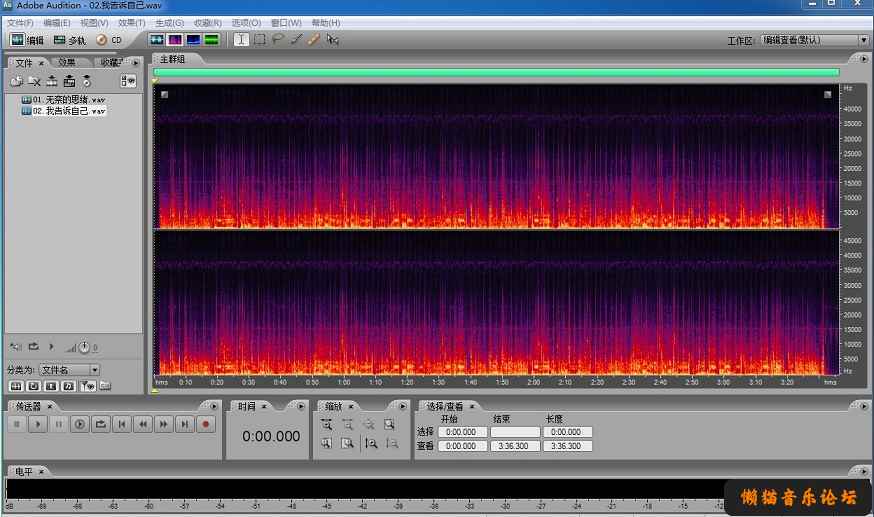Open 帮助(H) menu

[x=326, y=23]
